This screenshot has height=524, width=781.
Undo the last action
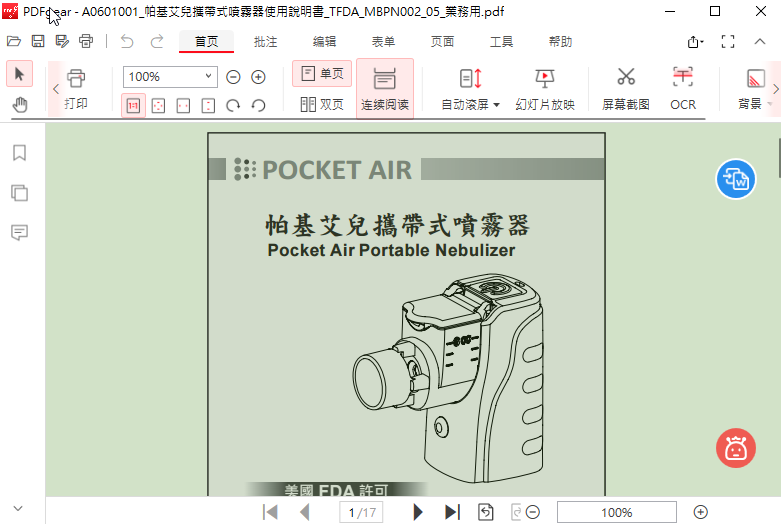(x=127, y=41)
